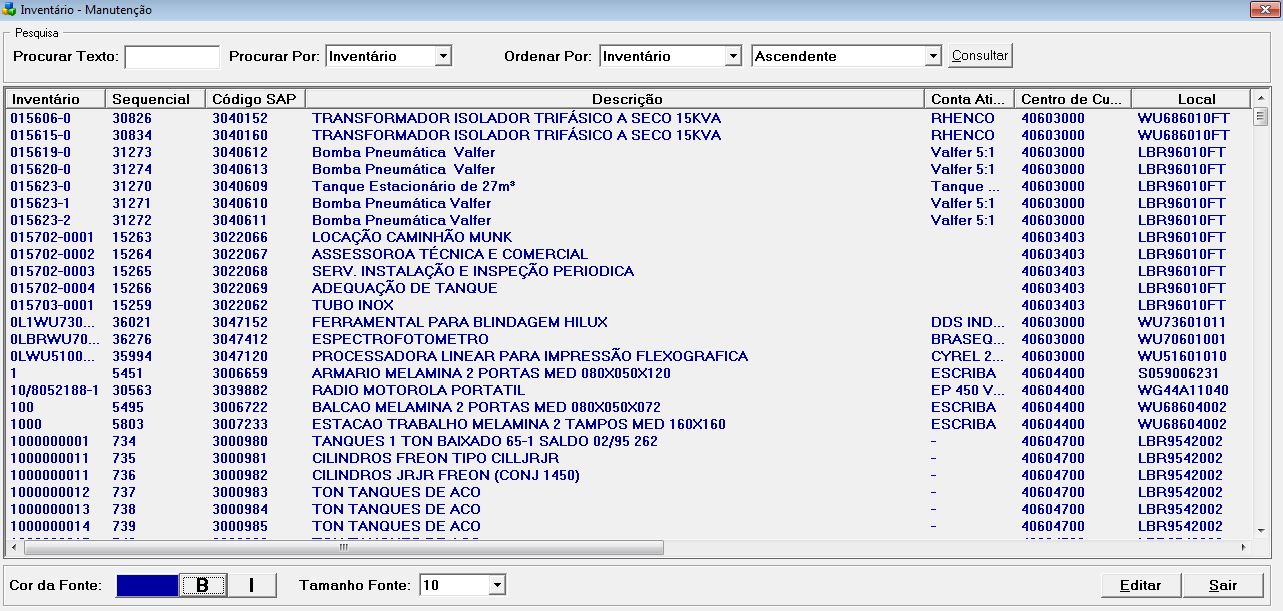Click the horizontal scrollbar right arrow
The image size is (1283, 611).
1243,548
